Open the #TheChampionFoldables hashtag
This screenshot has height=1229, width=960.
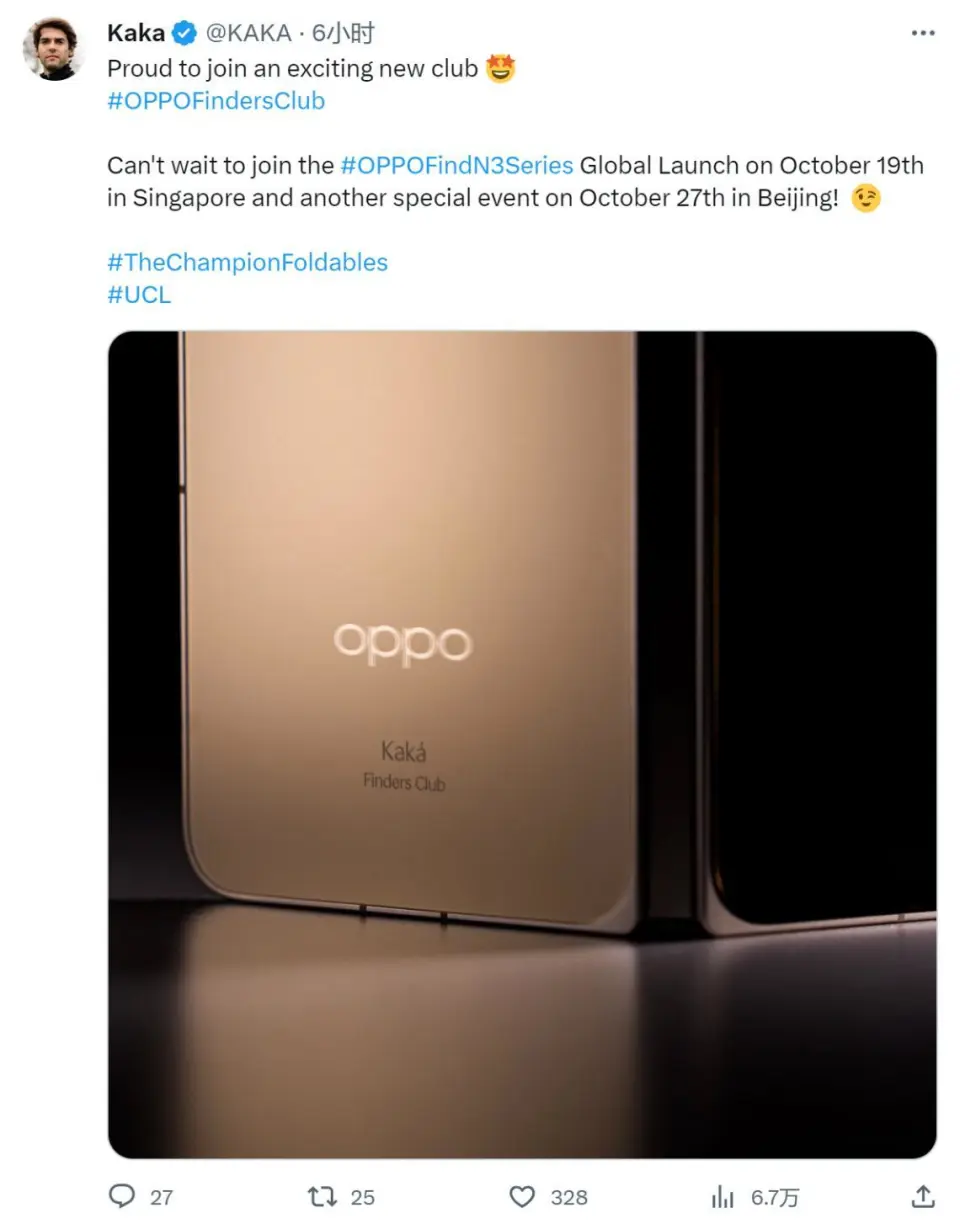pyautogui.click(x=247, y=263)
